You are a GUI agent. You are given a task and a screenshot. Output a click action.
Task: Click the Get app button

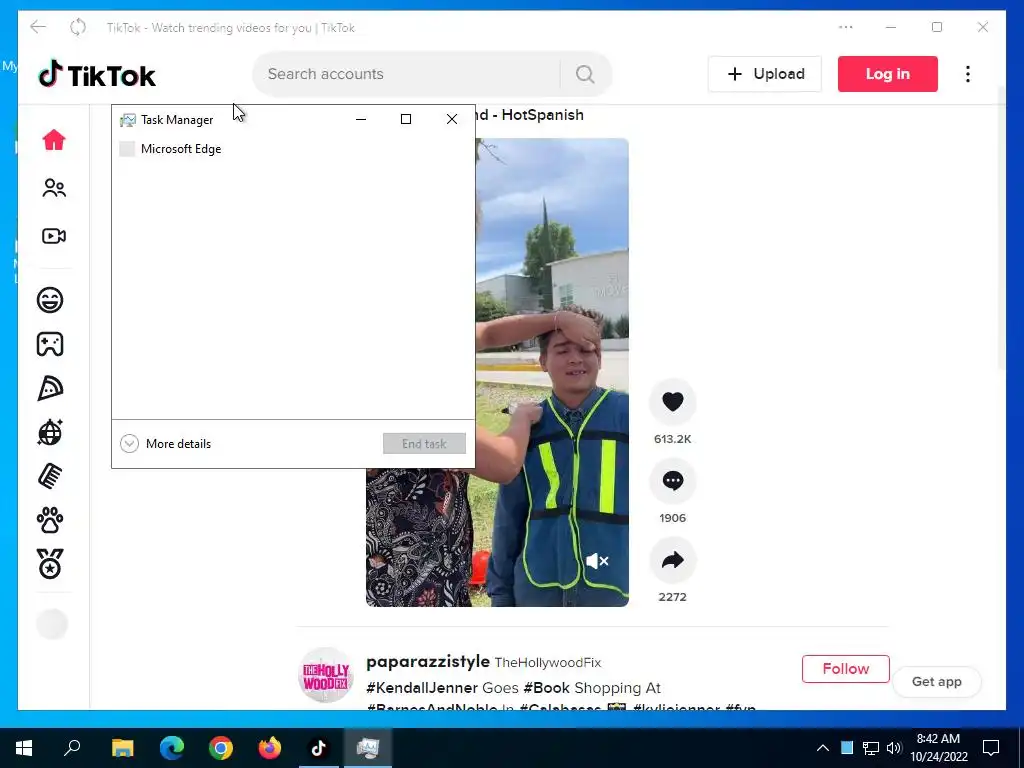936,682
